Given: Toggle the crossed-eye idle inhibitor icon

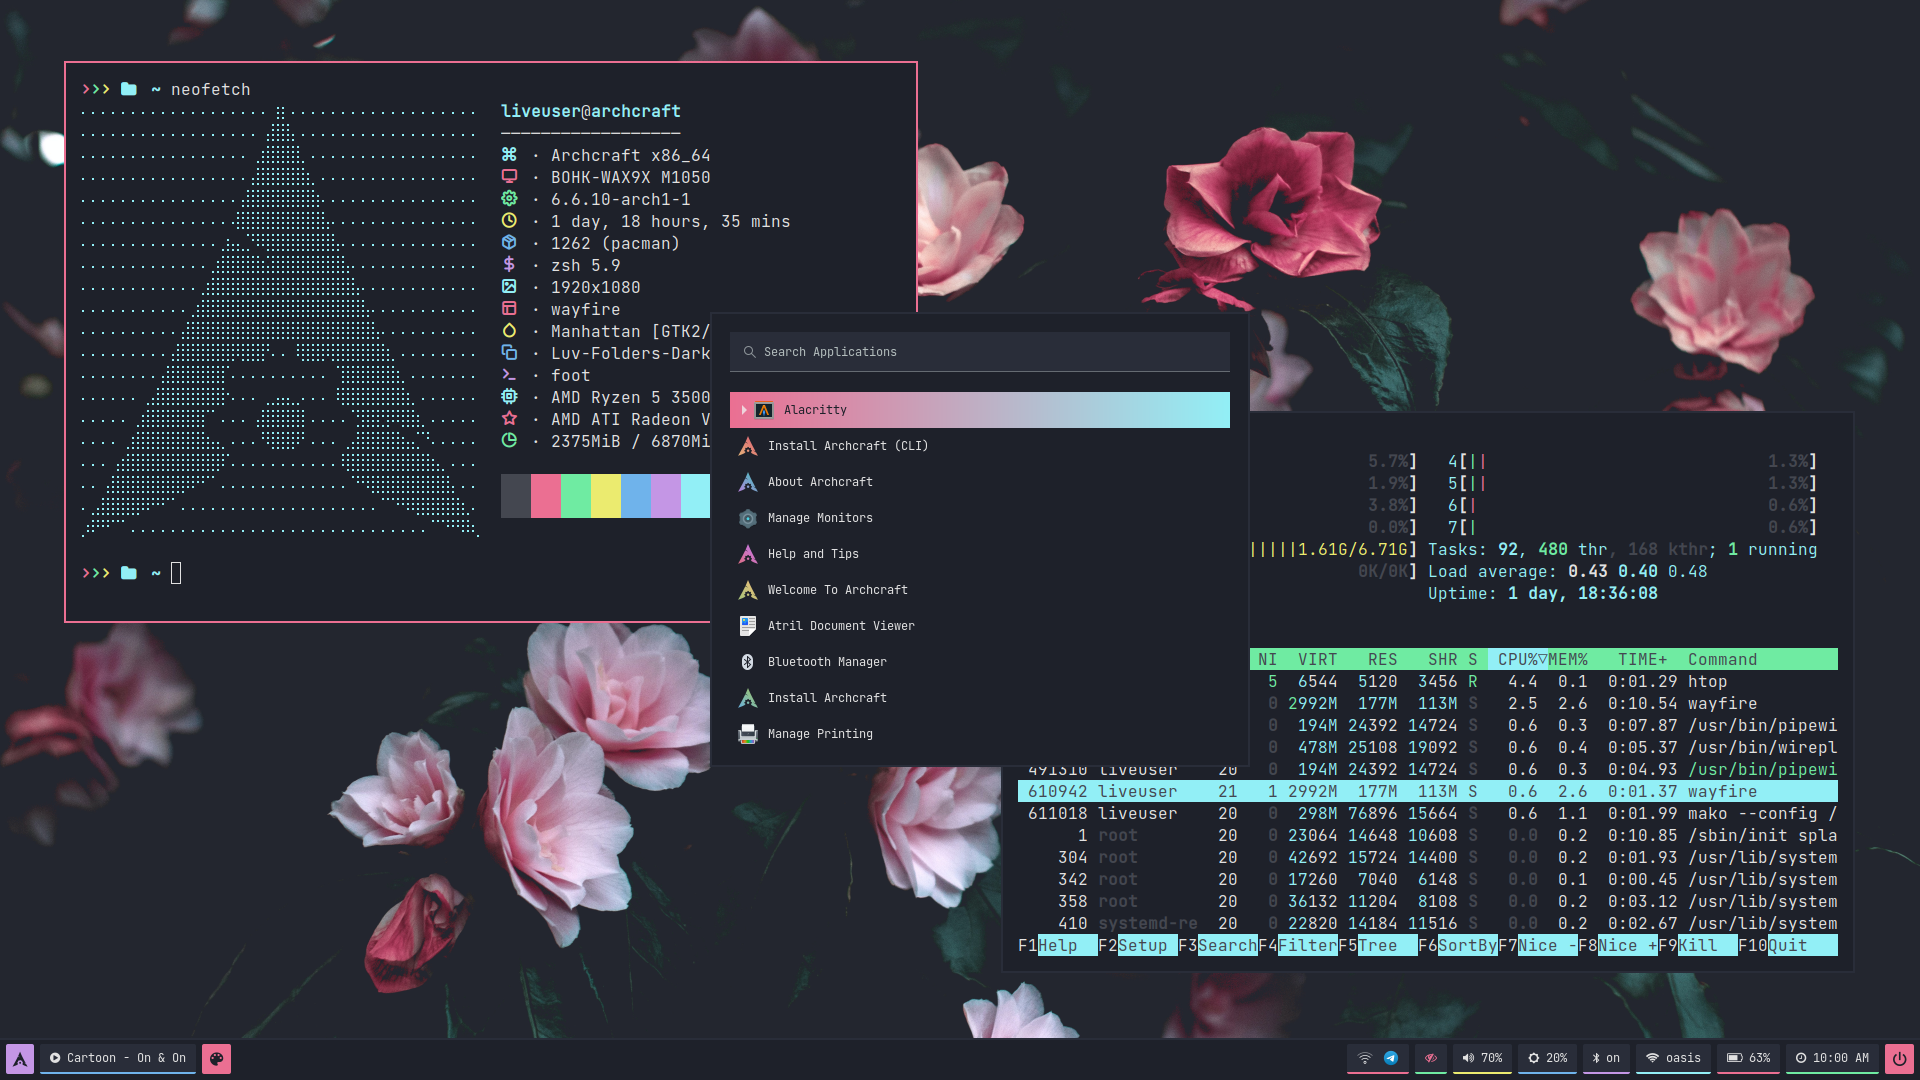Looking at the screenshot, I should (x=1431, y=1058).
